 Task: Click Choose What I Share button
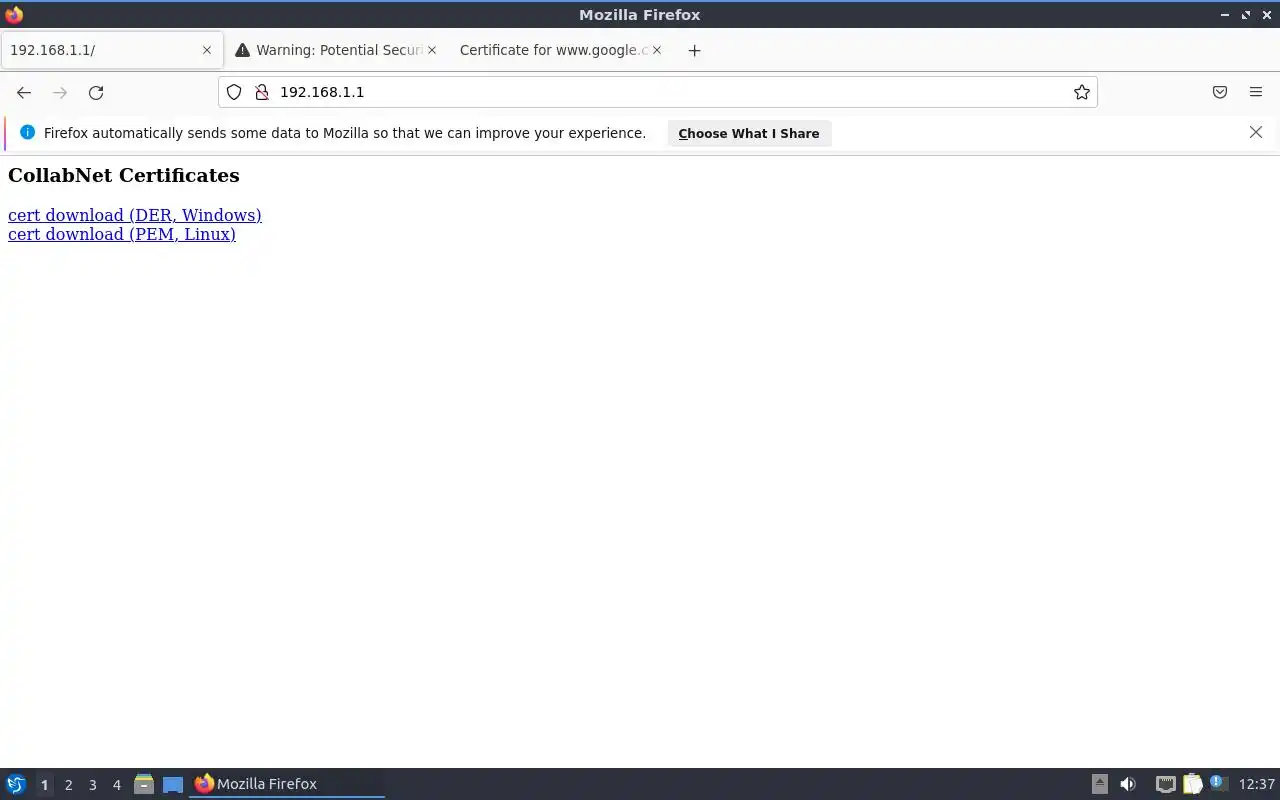[749, 133]
